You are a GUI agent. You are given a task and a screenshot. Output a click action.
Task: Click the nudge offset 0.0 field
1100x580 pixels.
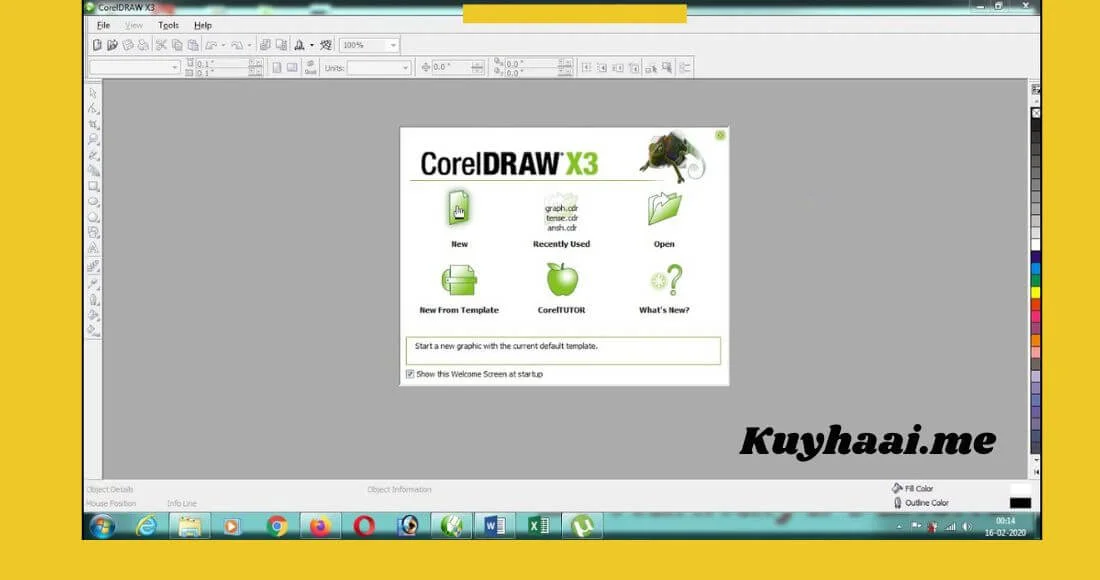[x=458, y=67]
